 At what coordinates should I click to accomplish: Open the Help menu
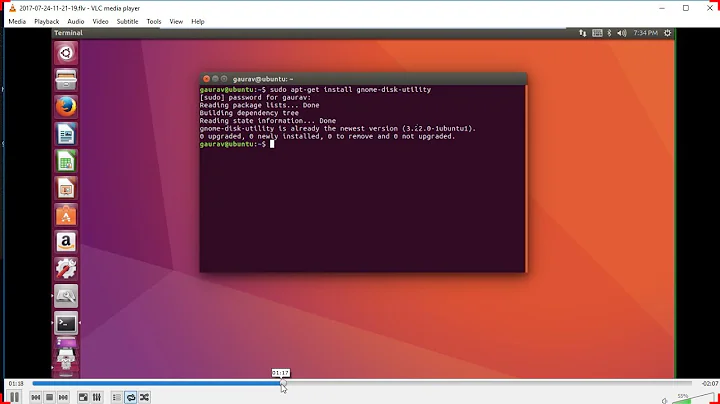pyautogui.click(x=197, y=22)
